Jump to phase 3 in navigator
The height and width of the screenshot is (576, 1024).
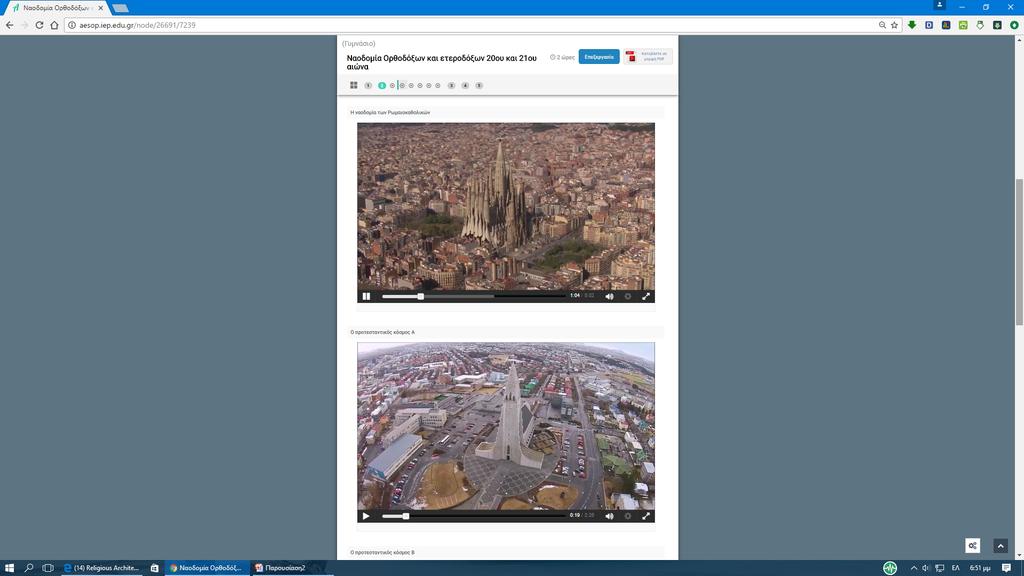pos(451,86)
